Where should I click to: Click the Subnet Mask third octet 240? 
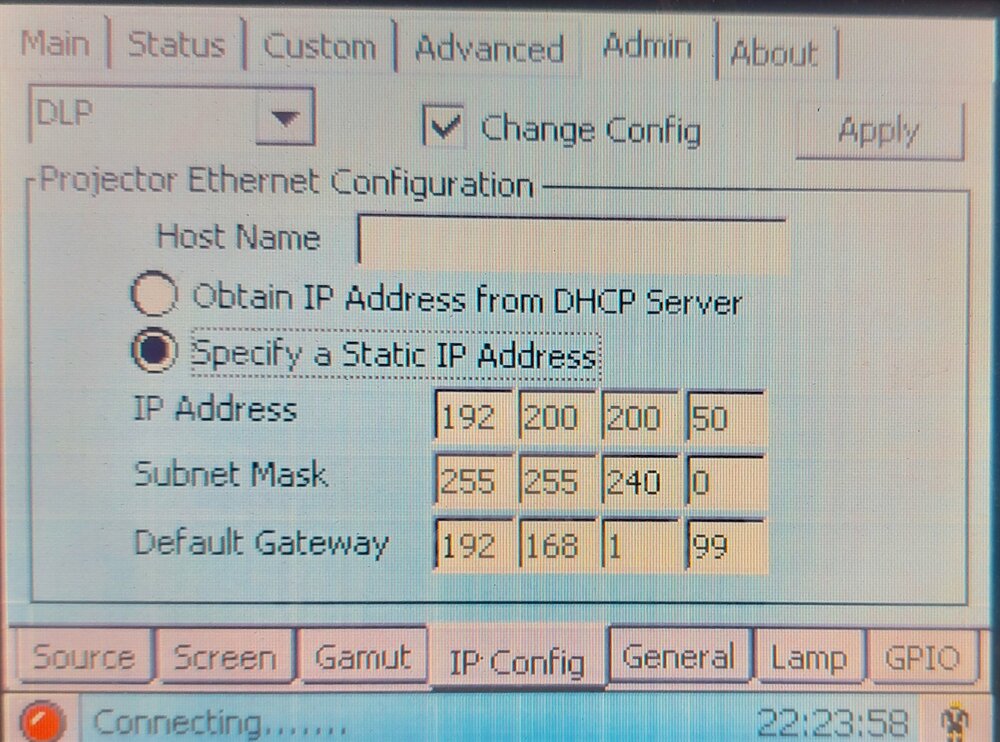640,480
